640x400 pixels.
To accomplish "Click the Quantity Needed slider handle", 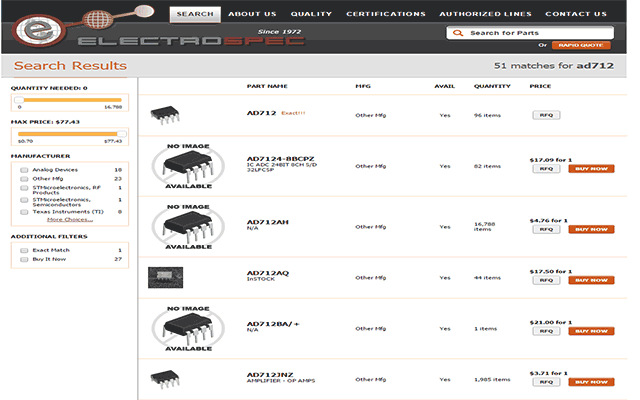I will pyautogui.click(x=19, y=100).
